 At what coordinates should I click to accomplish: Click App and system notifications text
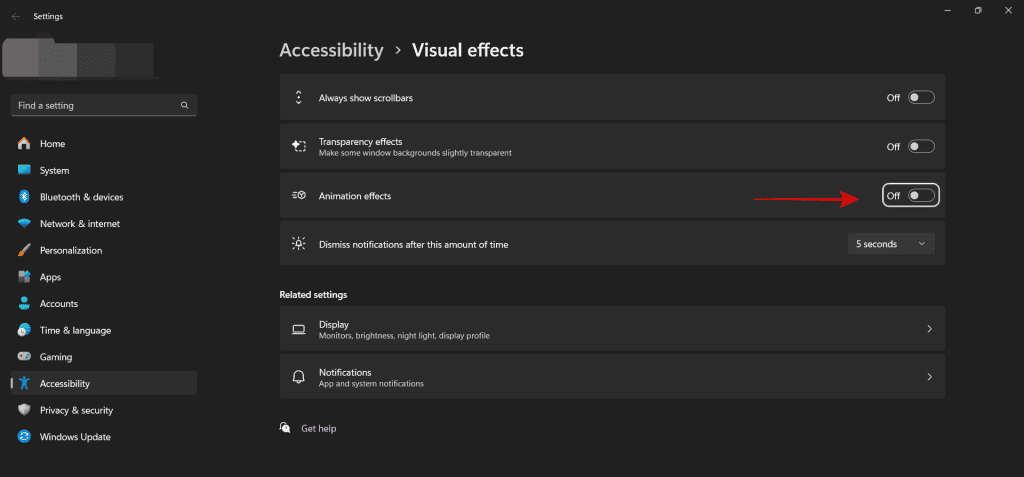(371, 384)
